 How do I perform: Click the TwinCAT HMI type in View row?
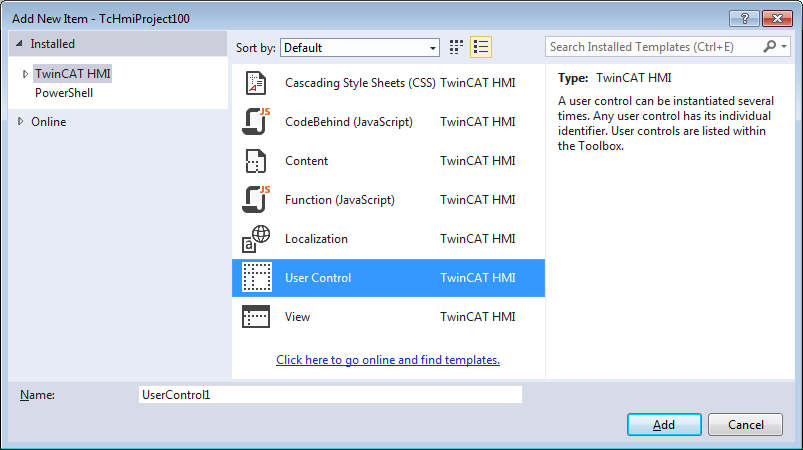pyautogui.click(x=477, y=317)
